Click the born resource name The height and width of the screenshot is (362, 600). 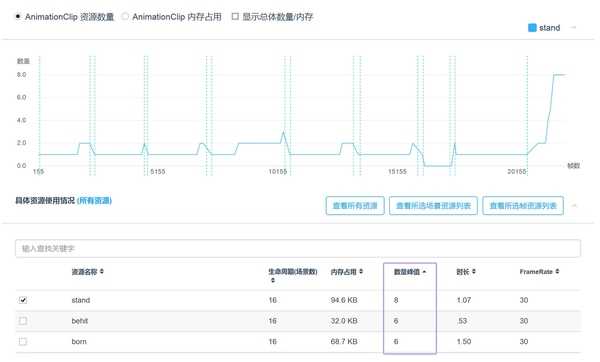point(79,341)
